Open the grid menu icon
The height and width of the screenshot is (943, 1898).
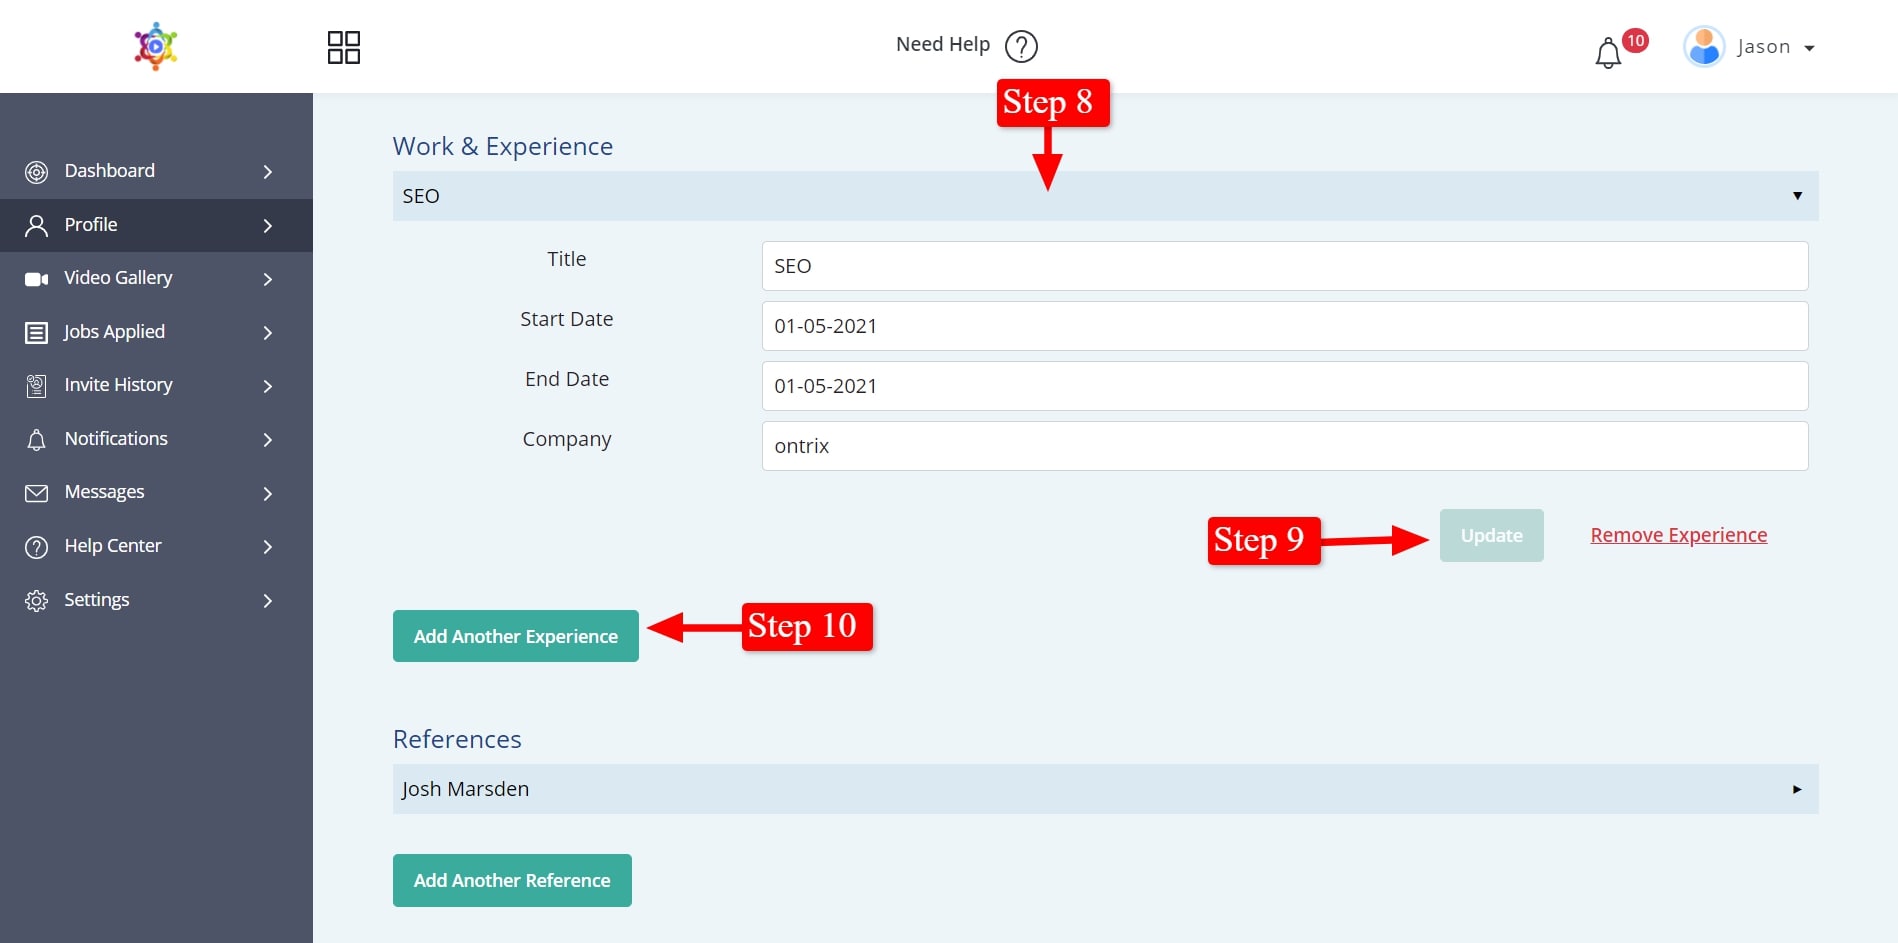[x=343, y=47]
